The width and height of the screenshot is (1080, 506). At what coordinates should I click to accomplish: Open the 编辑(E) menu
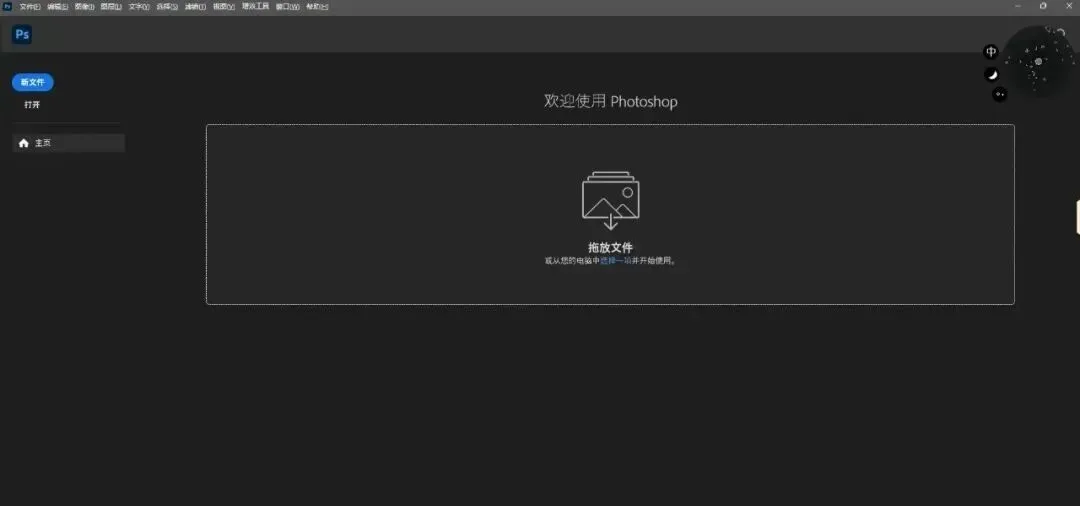tap(57, 6)
